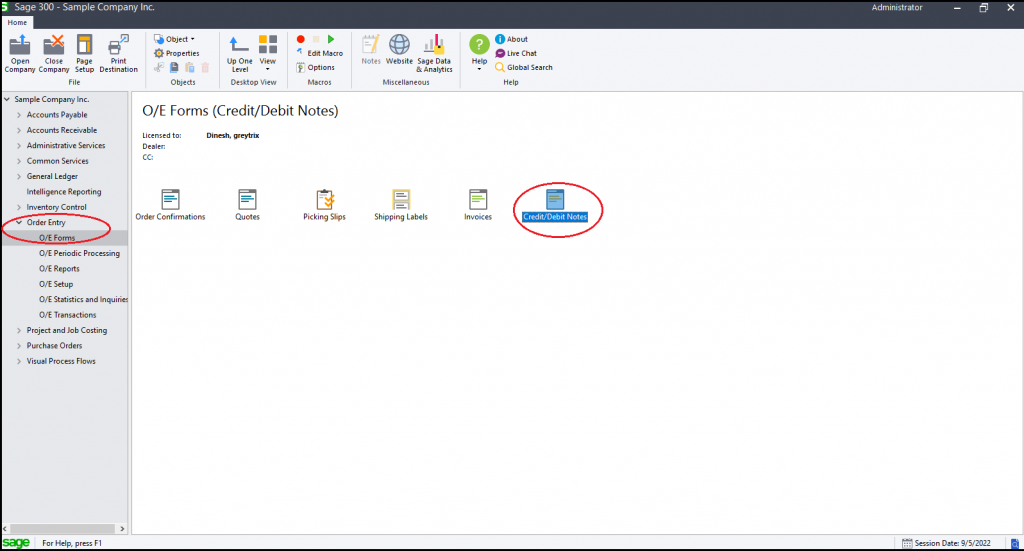
Task: Open Page Setup from ribbon
Action: point(84,45)
